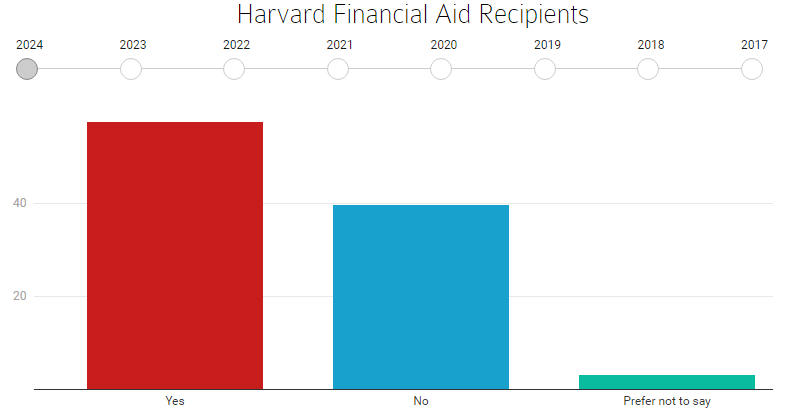Click the 2024 year label
Viewport: 794px width, 410px height.
(x=30, y=45)
